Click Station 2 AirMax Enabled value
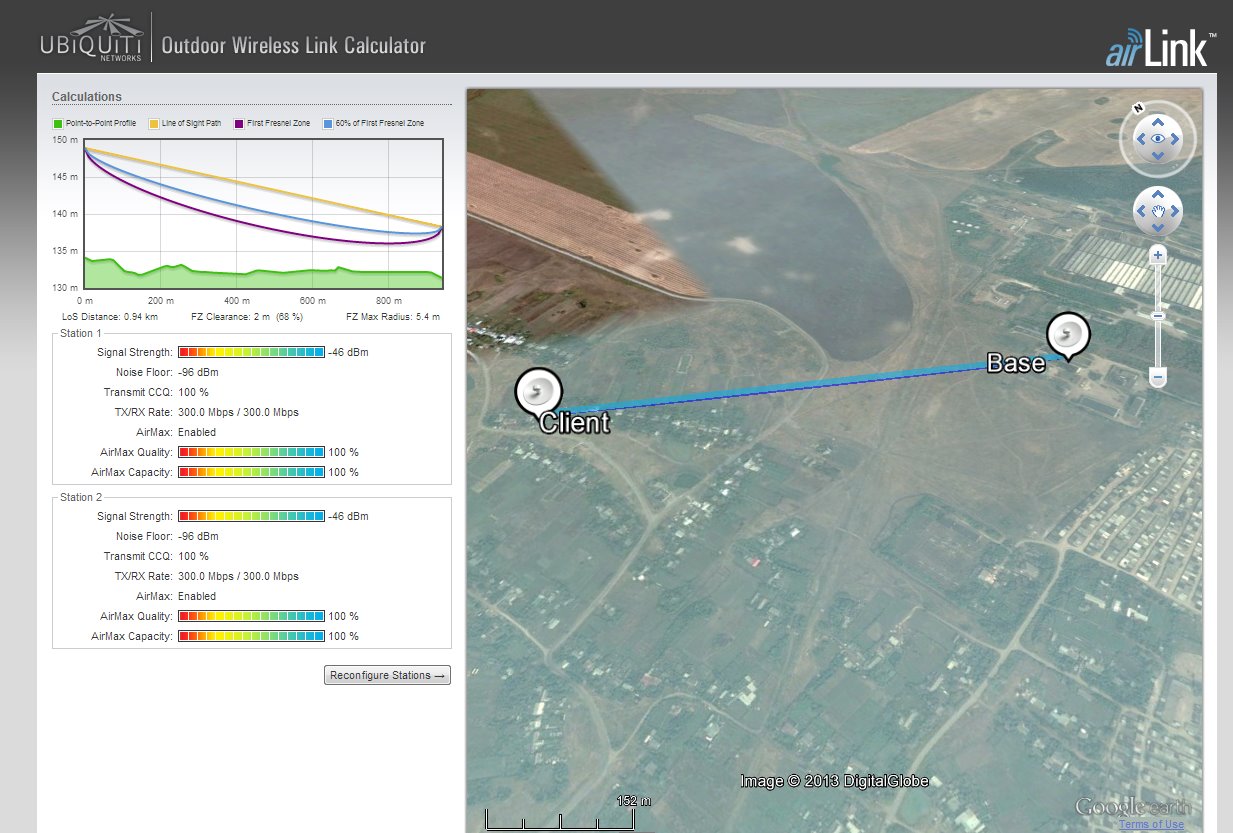The image size is (1233, 833). pos(197,596)
